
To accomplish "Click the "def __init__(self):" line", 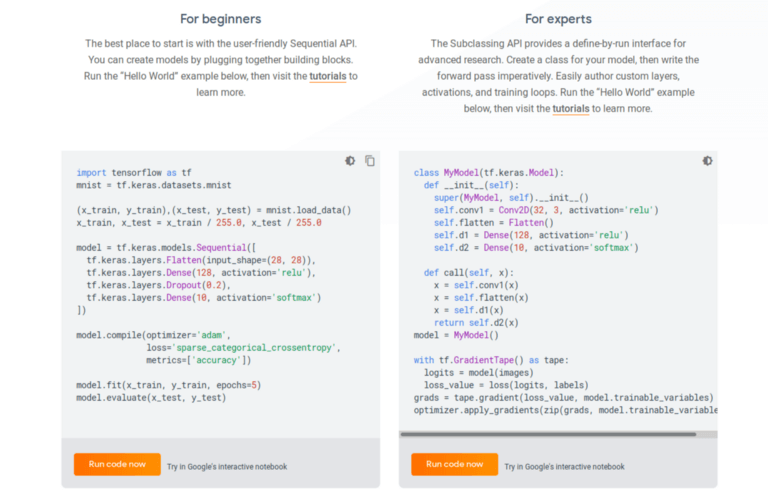I will [471, 186].
